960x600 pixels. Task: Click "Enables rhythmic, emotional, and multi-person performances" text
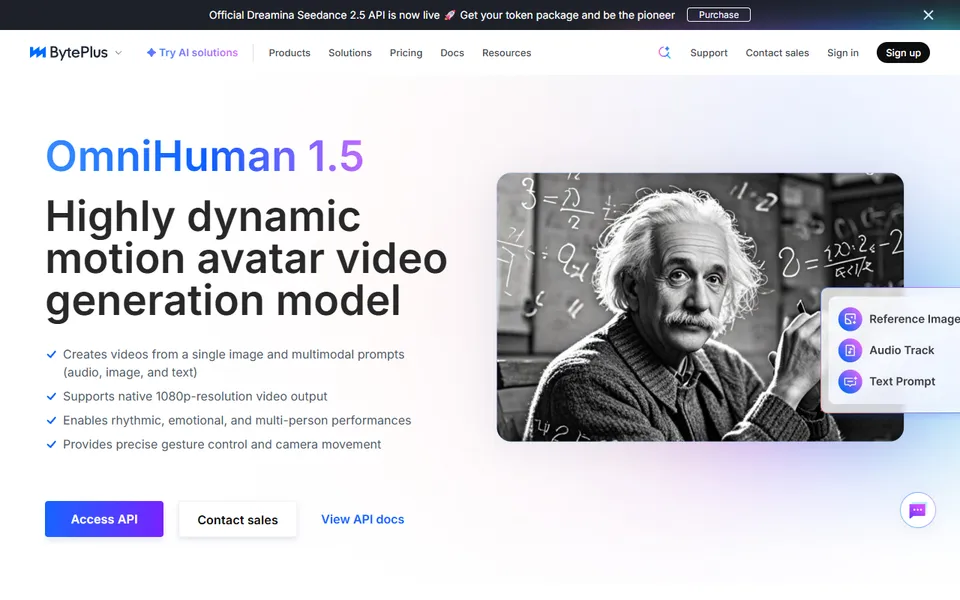point(237,421)
